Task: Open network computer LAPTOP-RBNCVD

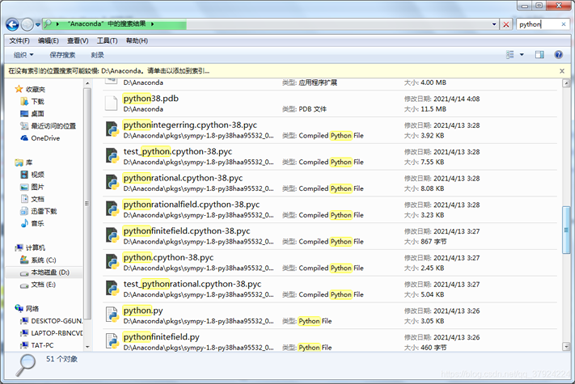Action: pyautogui.click(x=51, y=333)
